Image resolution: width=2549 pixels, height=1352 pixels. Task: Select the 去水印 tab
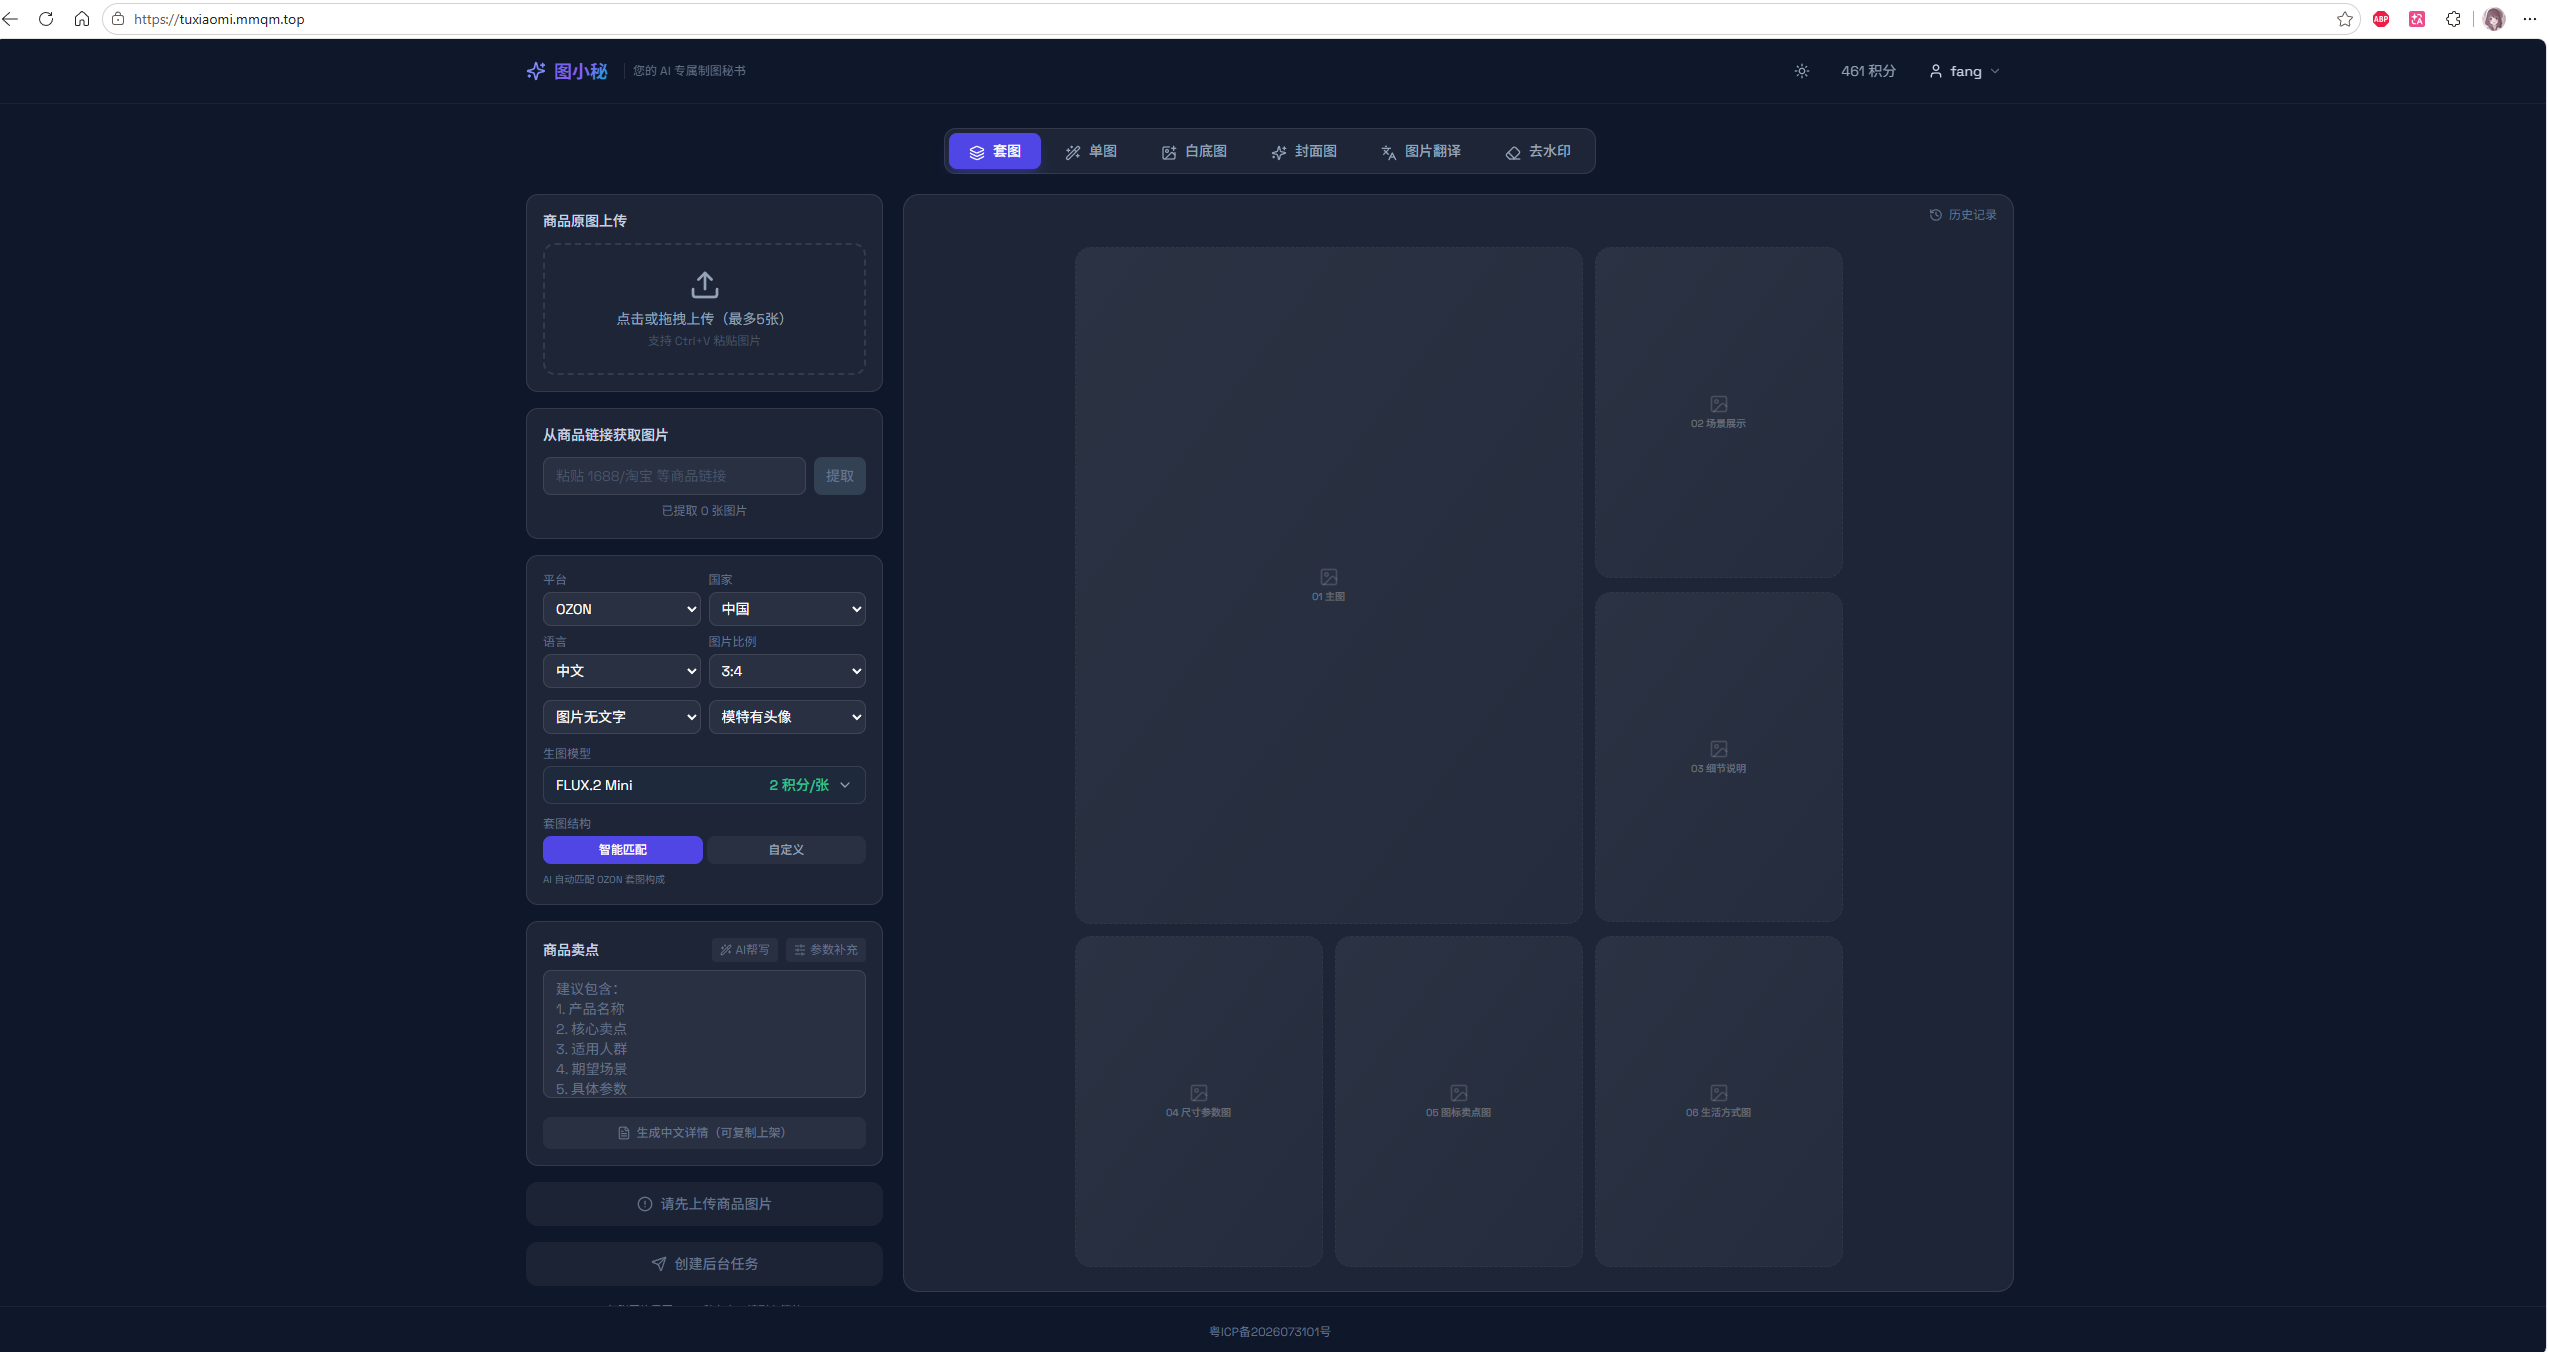pos(1537,151)
